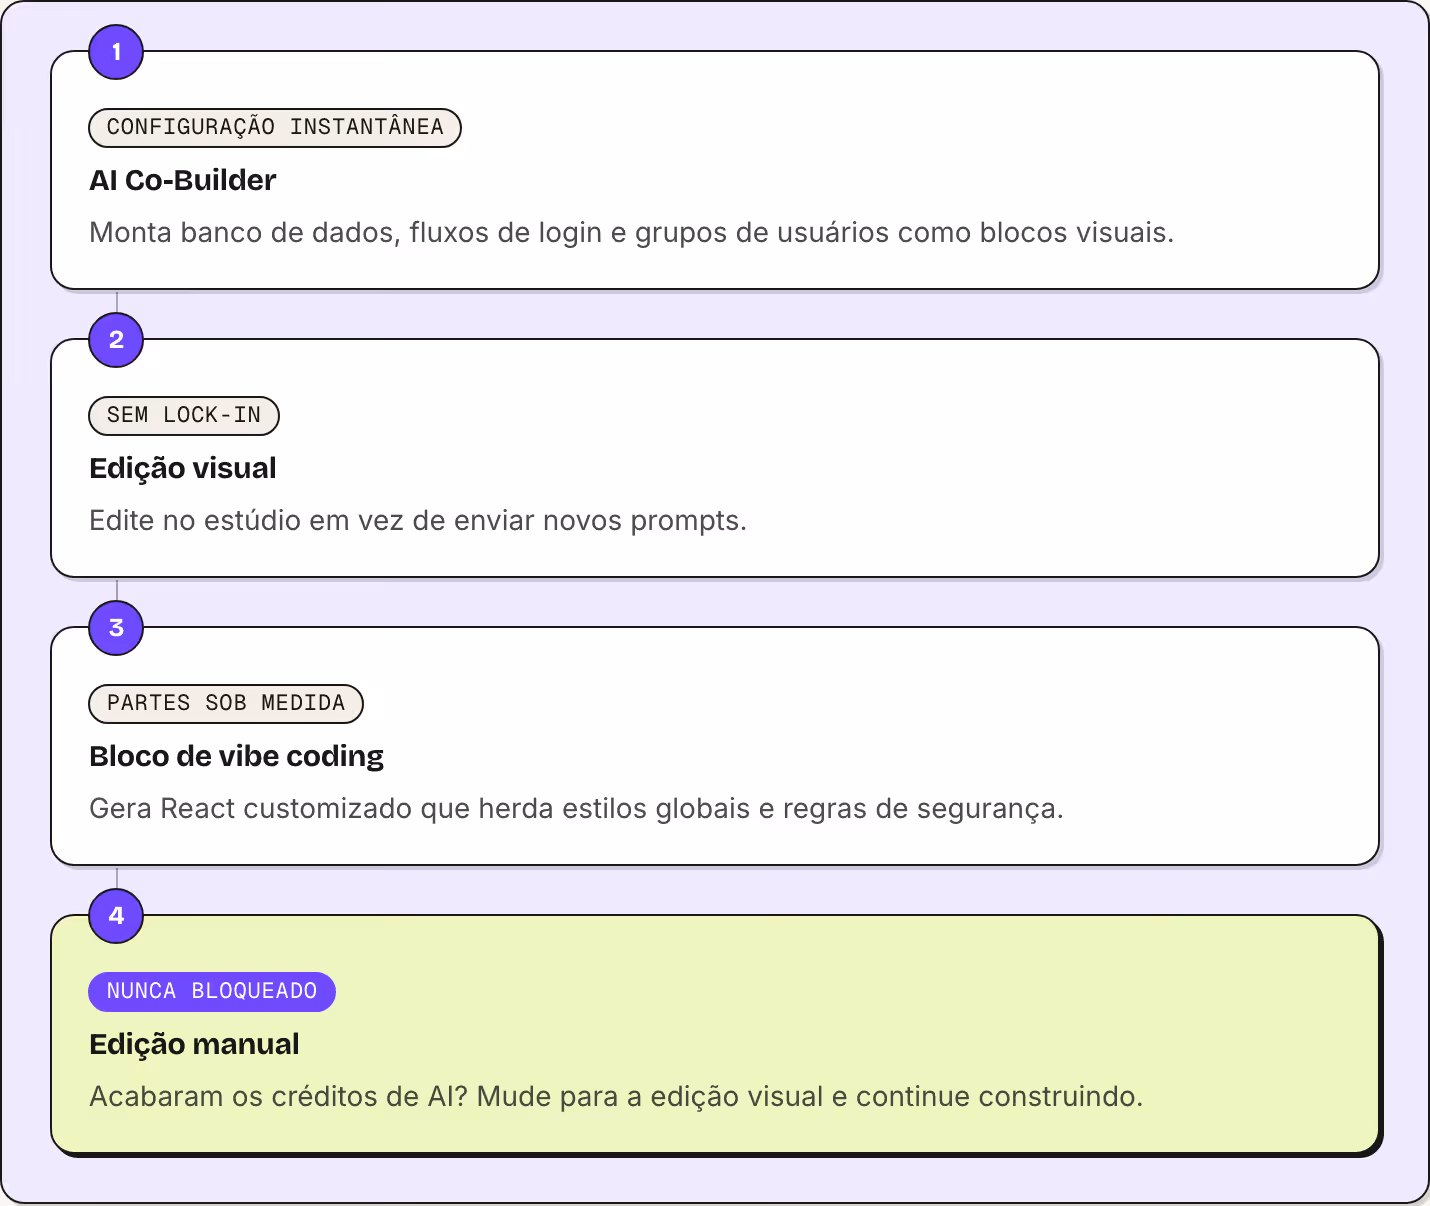Screen dimensions: 1430x1206
Task: Click the "Bloco de vibe coding" heading
Action: coord(237,756)
